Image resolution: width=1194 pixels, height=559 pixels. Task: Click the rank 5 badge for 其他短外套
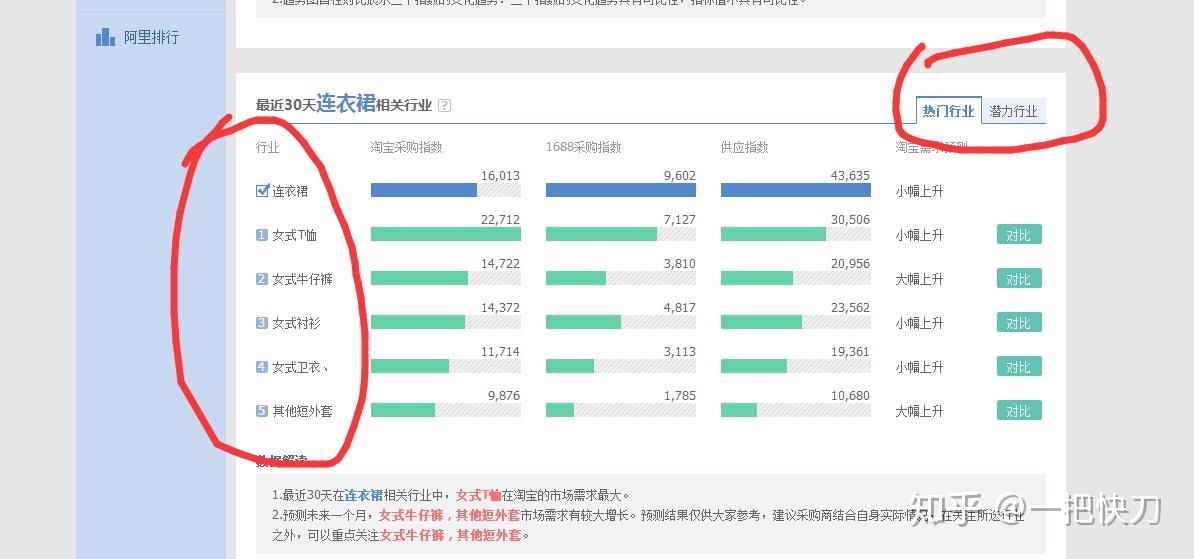(262, 411)
